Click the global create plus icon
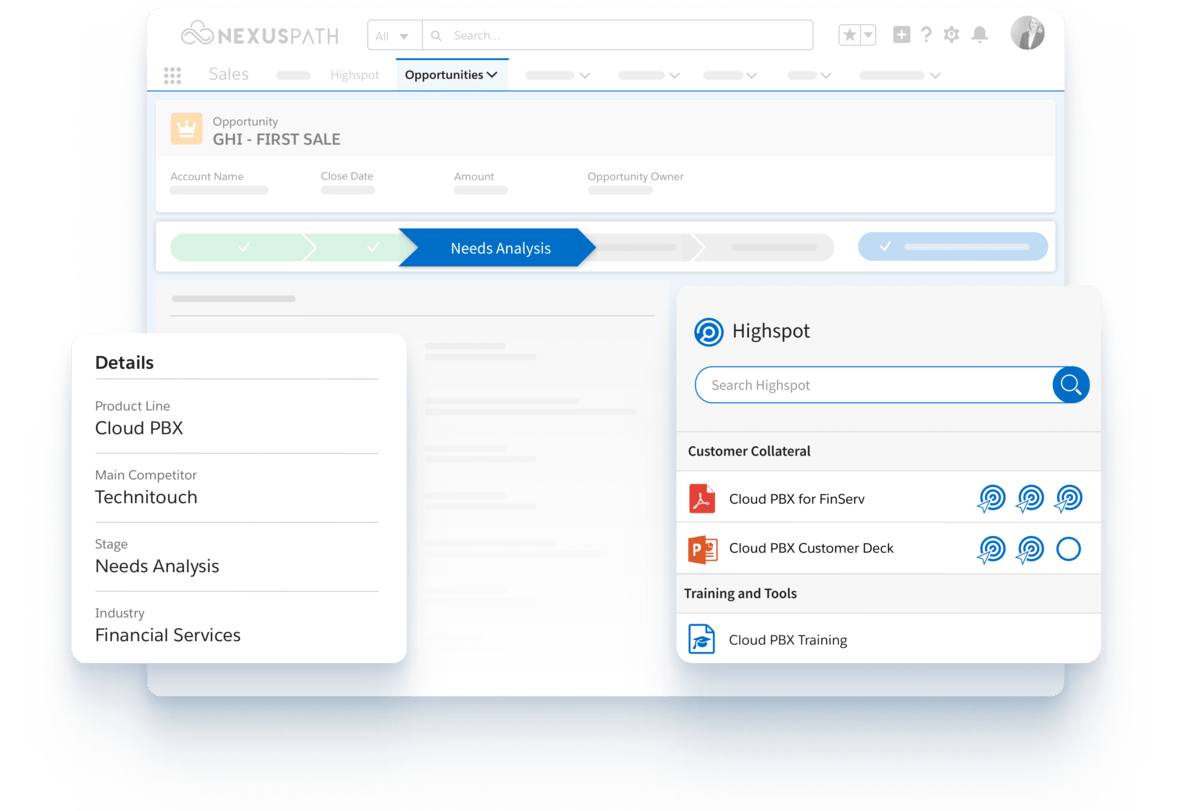Viewport: 1184px width, 811px height. pos(901,34)
